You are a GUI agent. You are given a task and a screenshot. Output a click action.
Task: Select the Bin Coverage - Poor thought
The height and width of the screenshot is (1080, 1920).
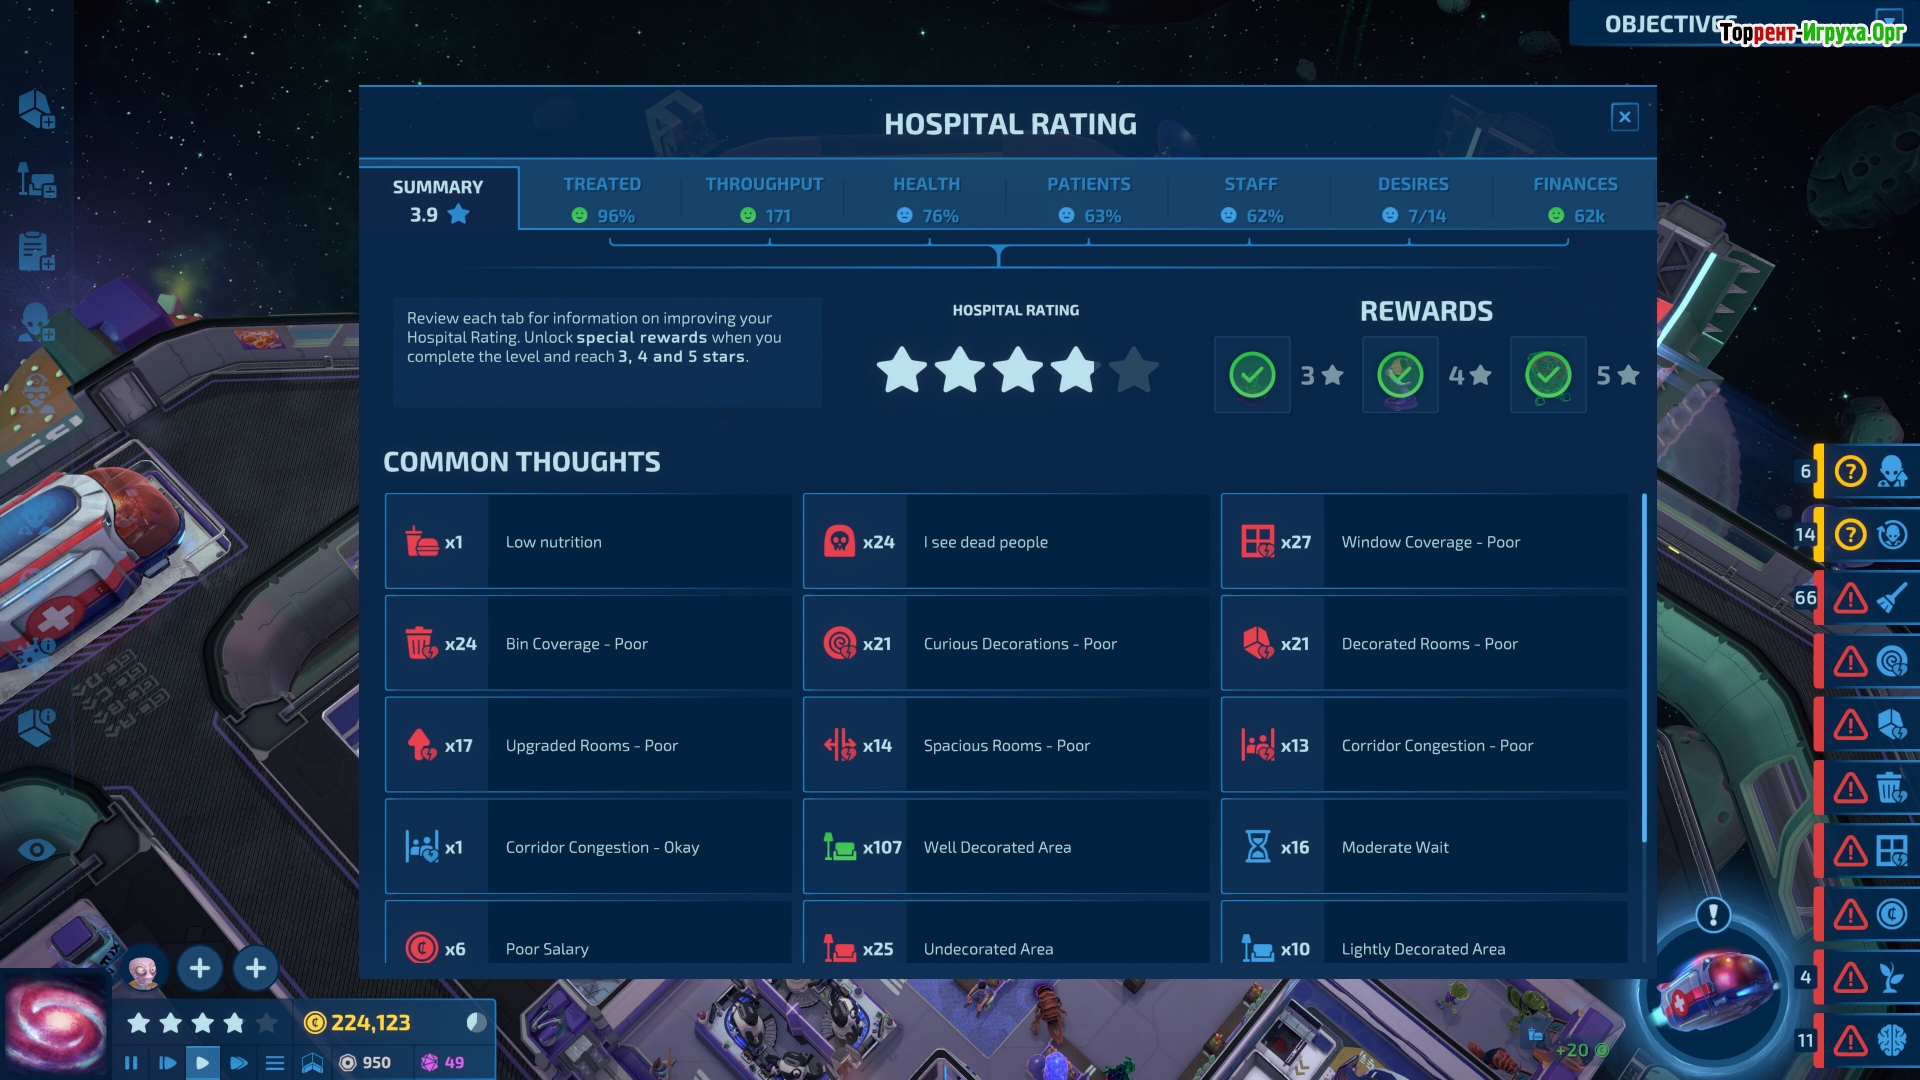588,644
